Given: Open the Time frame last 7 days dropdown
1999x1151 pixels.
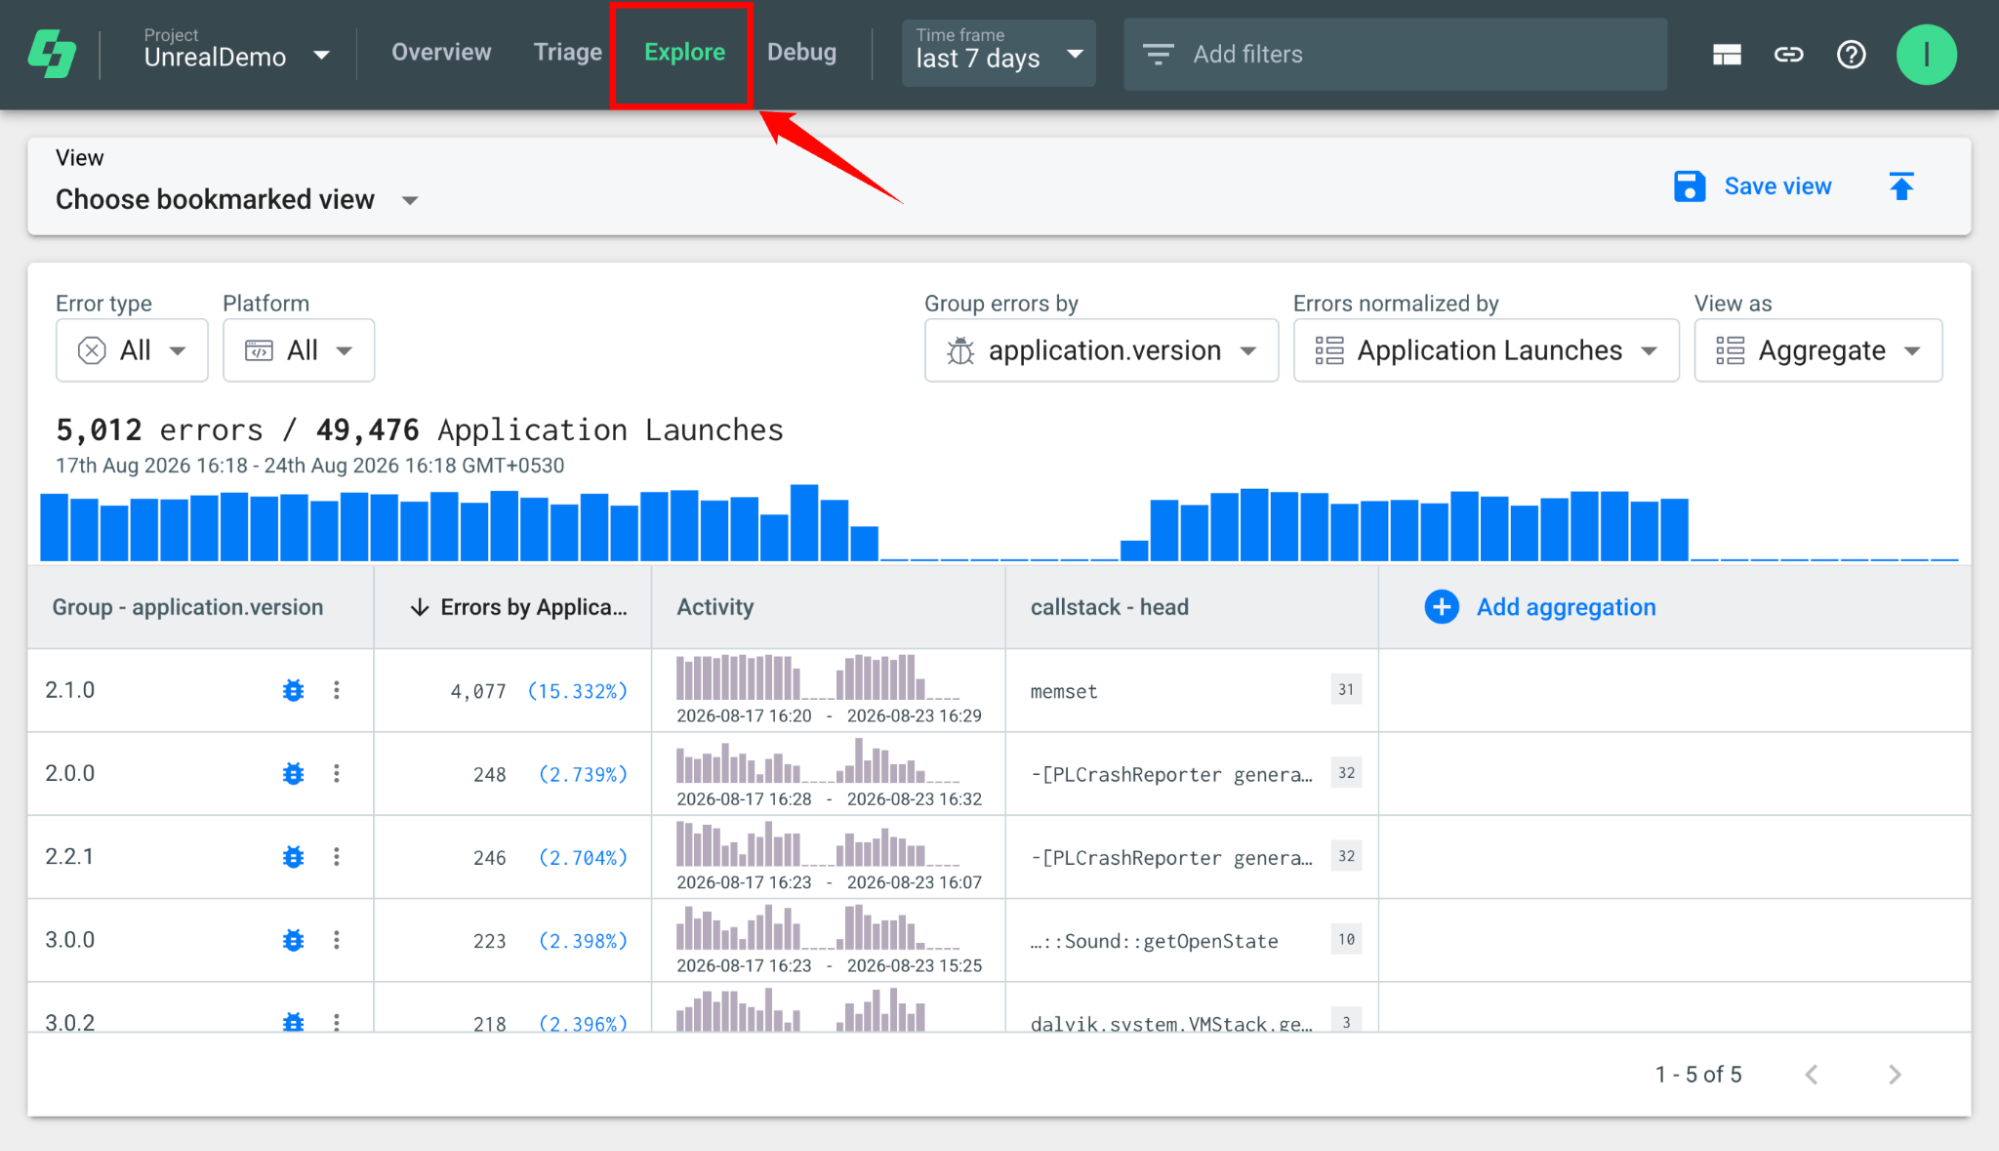Looking at the screenshot, I should (x=998, y=54).
